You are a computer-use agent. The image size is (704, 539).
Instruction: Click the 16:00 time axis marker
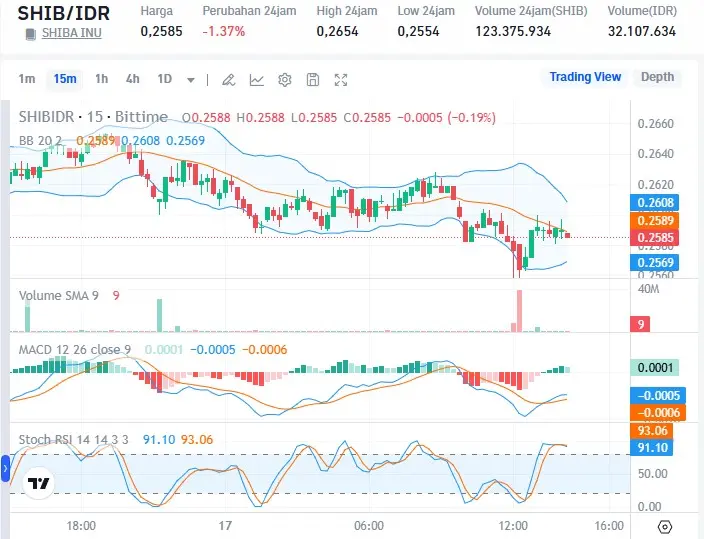coord(609,526)
